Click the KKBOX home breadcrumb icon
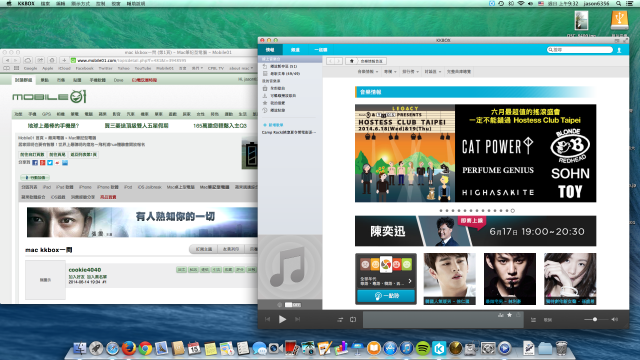Viewport: 640px width, 360px height. [x=352, y=61]
